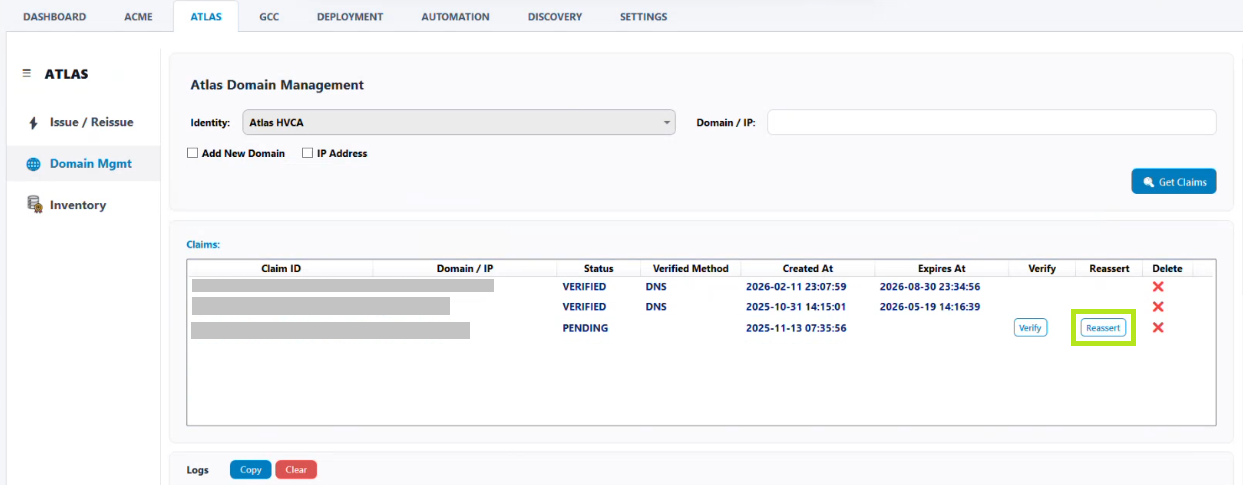Open the ACME tab
The height and width of the screenshot is (485, 1243).
pos(138,17)
